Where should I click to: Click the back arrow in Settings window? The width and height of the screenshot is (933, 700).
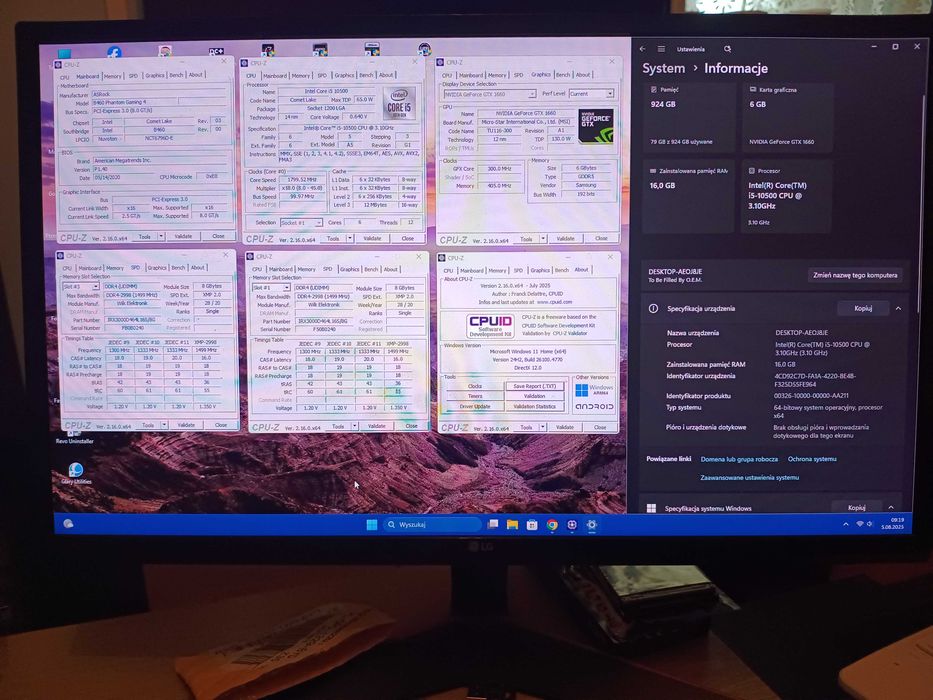click(x=643, y=49)
